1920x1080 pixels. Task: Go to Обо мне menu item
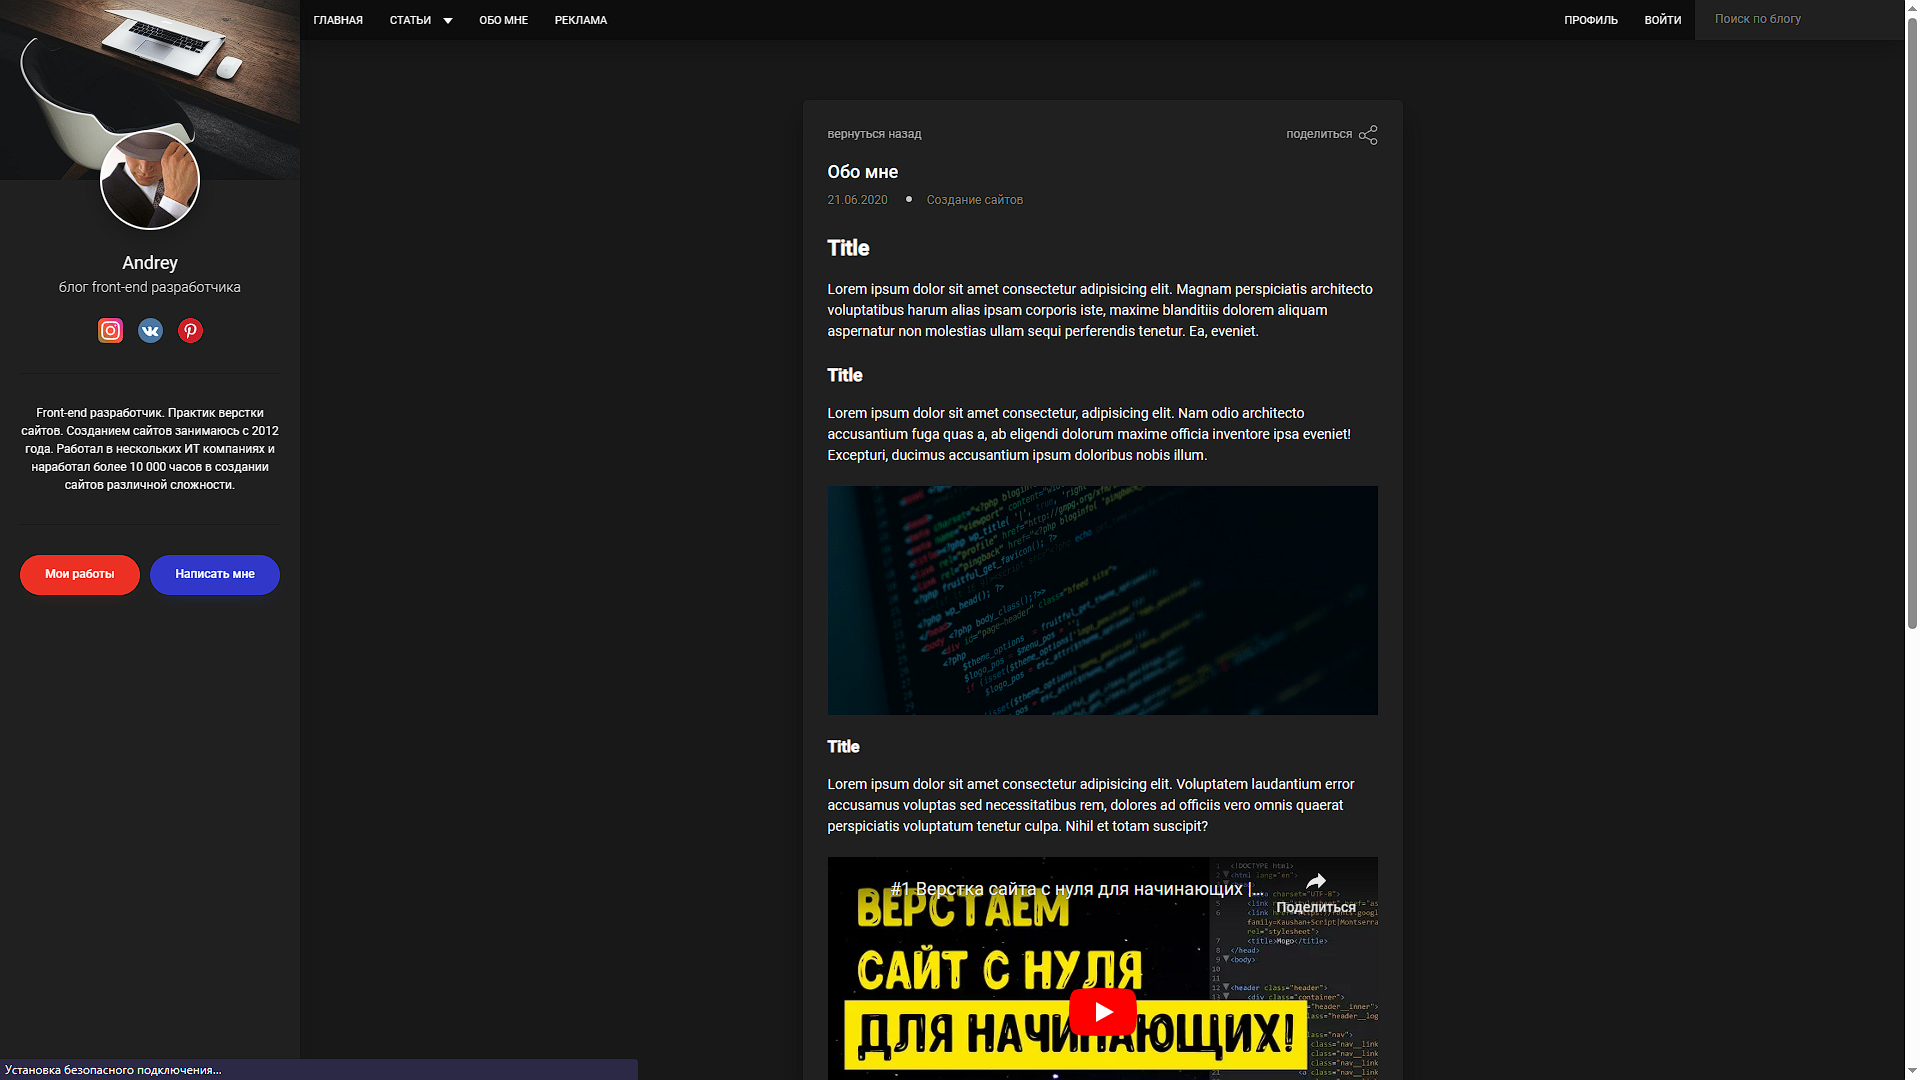pos(503,20)
